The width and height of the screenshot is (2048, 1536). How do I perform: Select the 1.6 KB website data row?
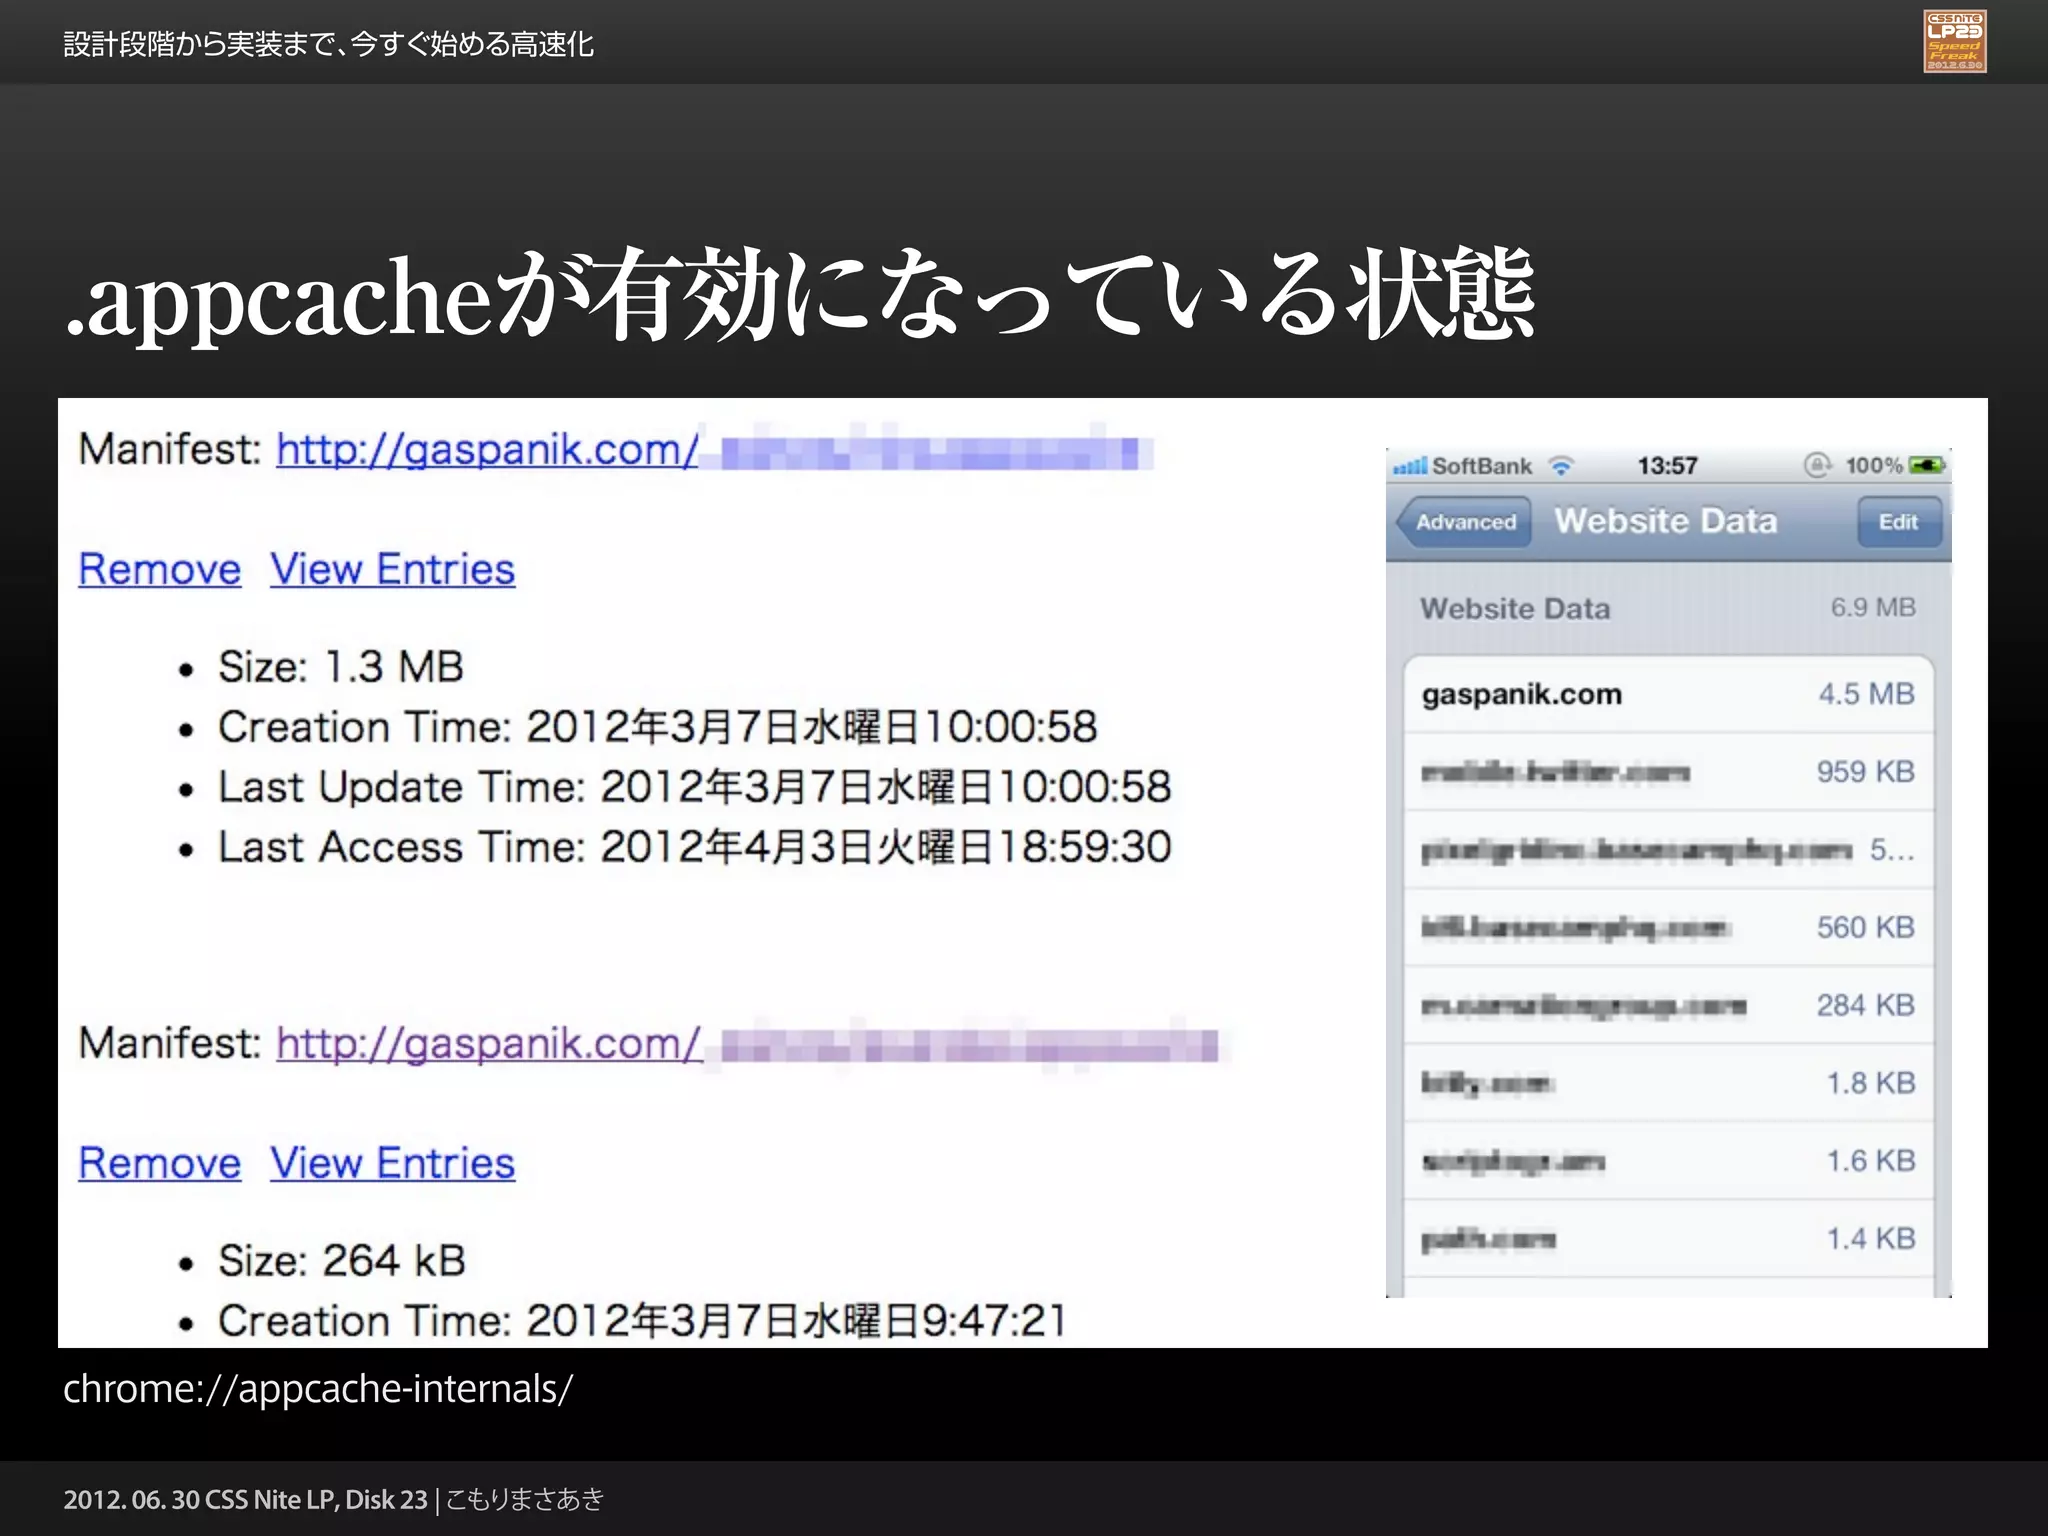click(1668, 1162)
